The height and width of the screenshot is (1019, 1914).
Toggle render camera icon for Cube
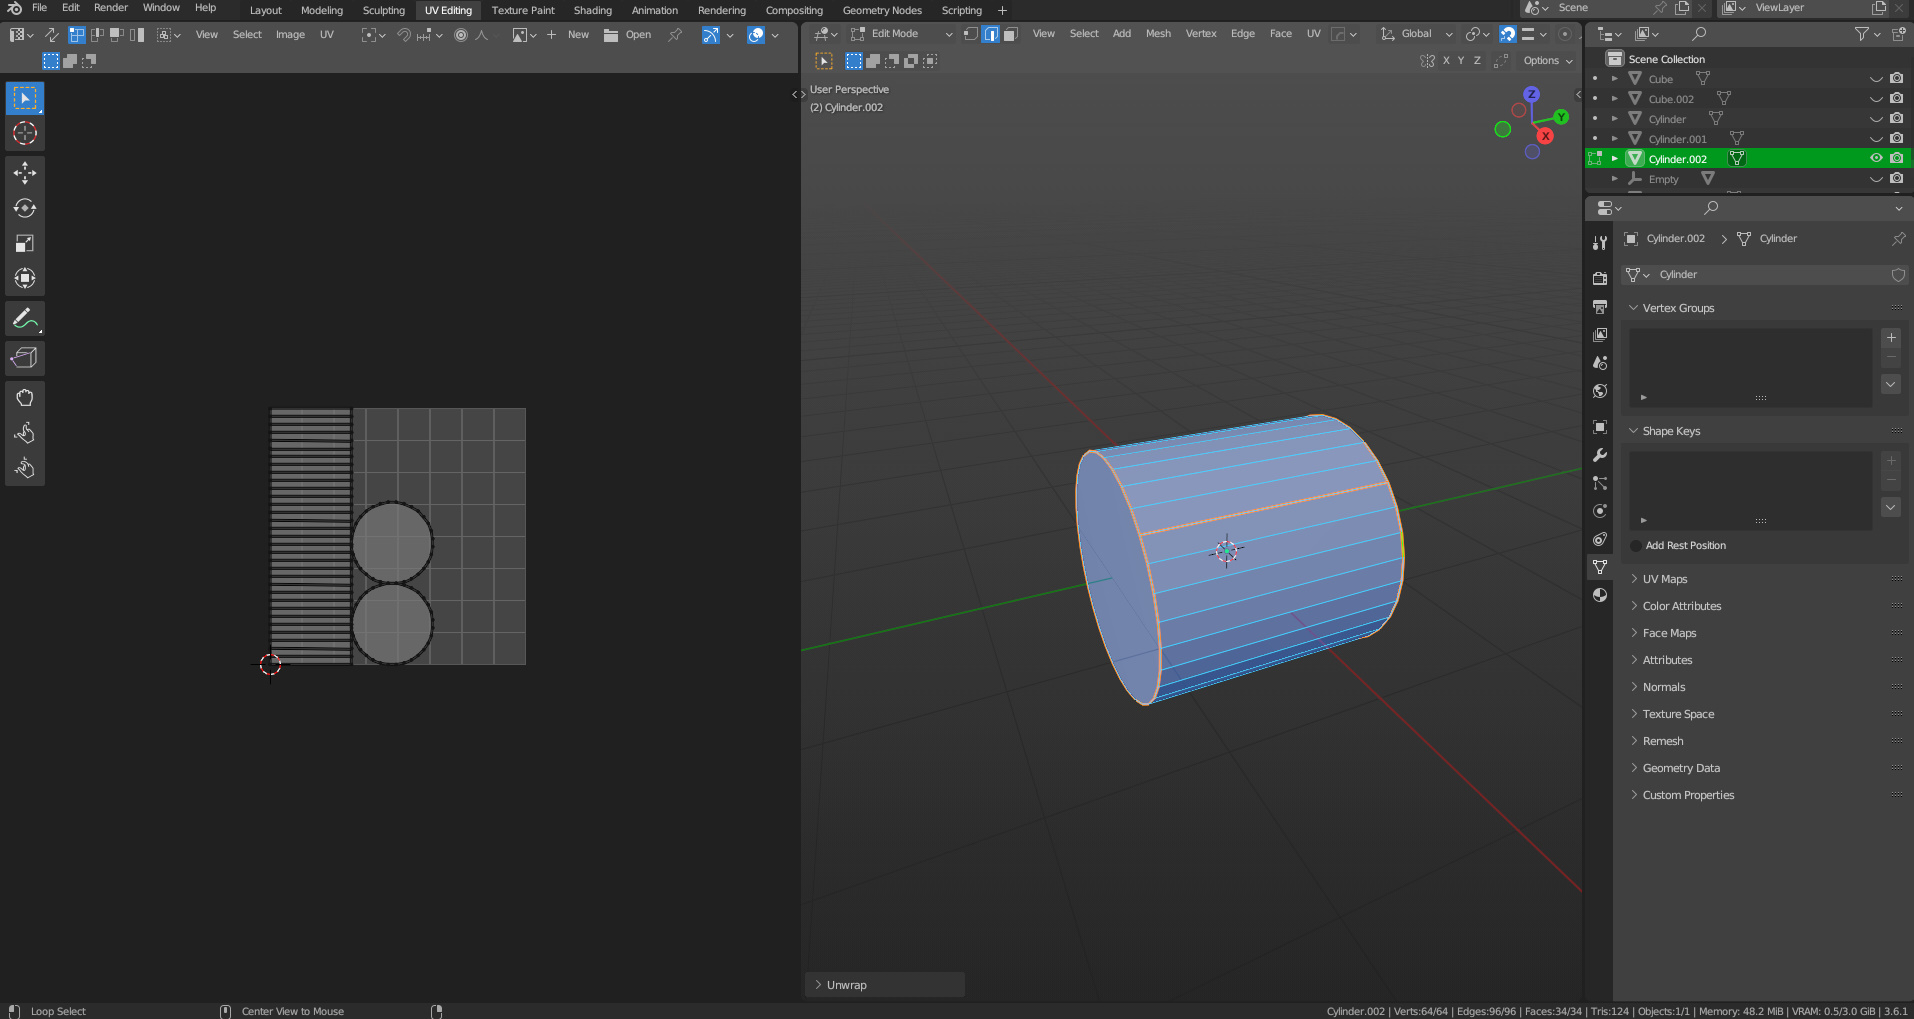click(1896, 78)
